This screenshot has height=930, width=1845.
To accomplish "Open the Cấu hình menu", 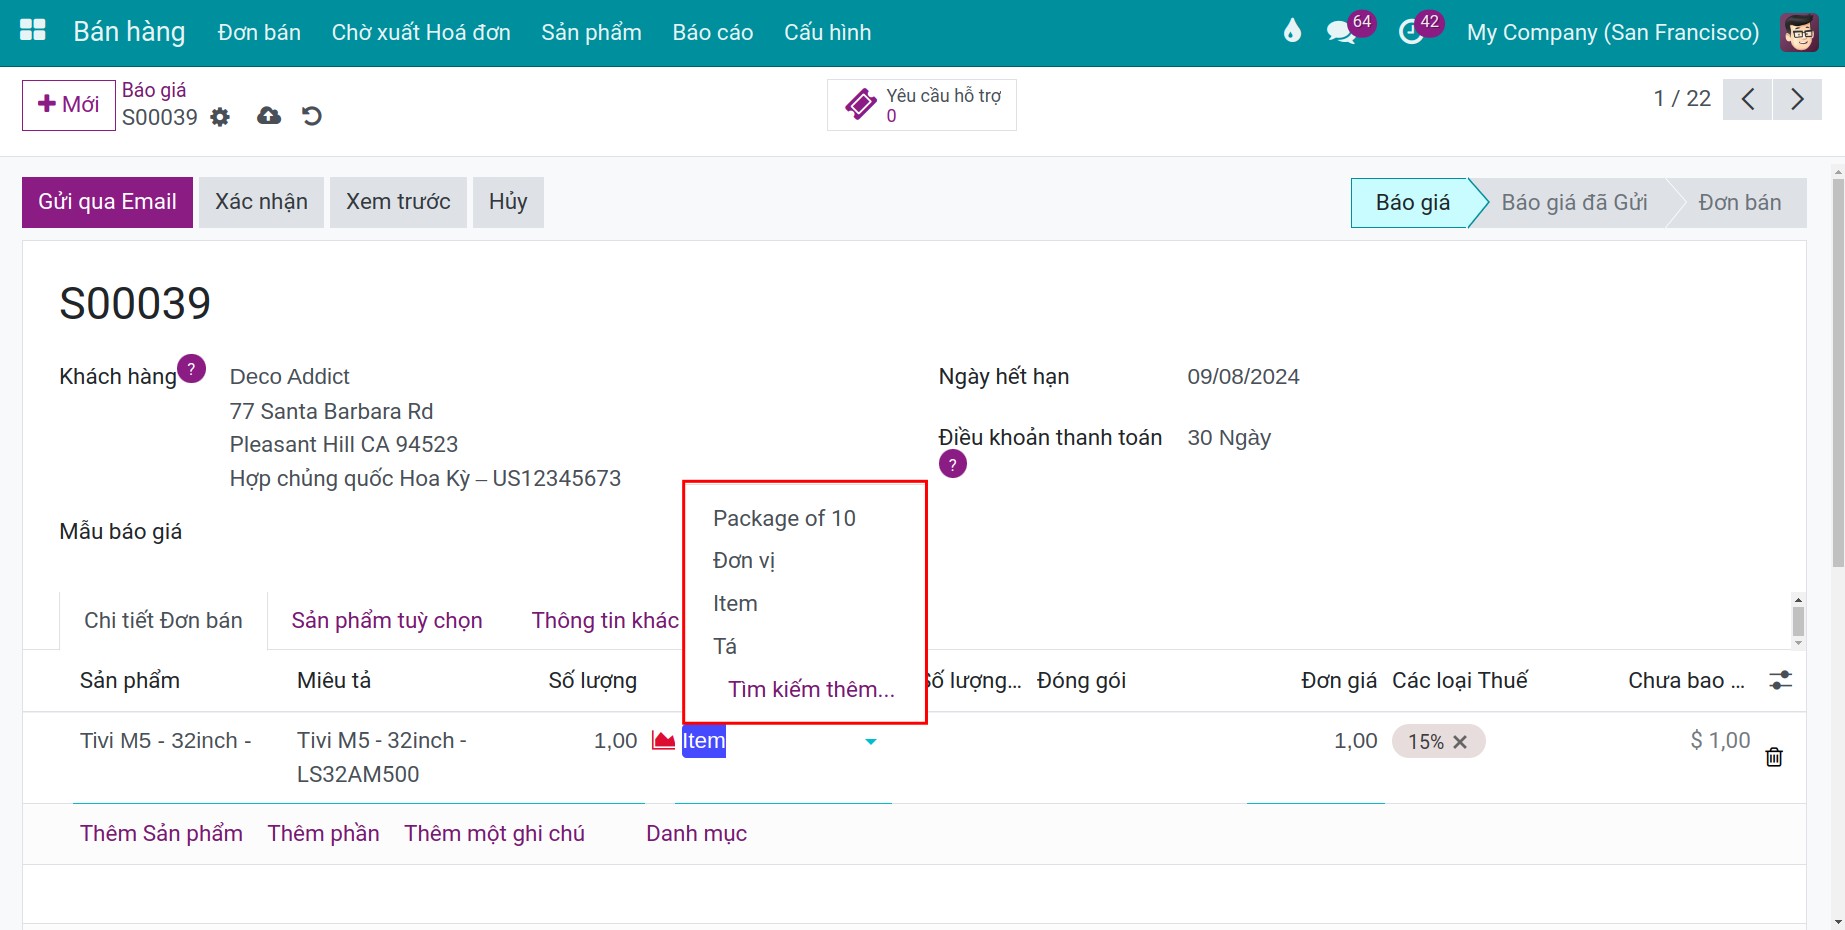I will [x=827, y=32].
